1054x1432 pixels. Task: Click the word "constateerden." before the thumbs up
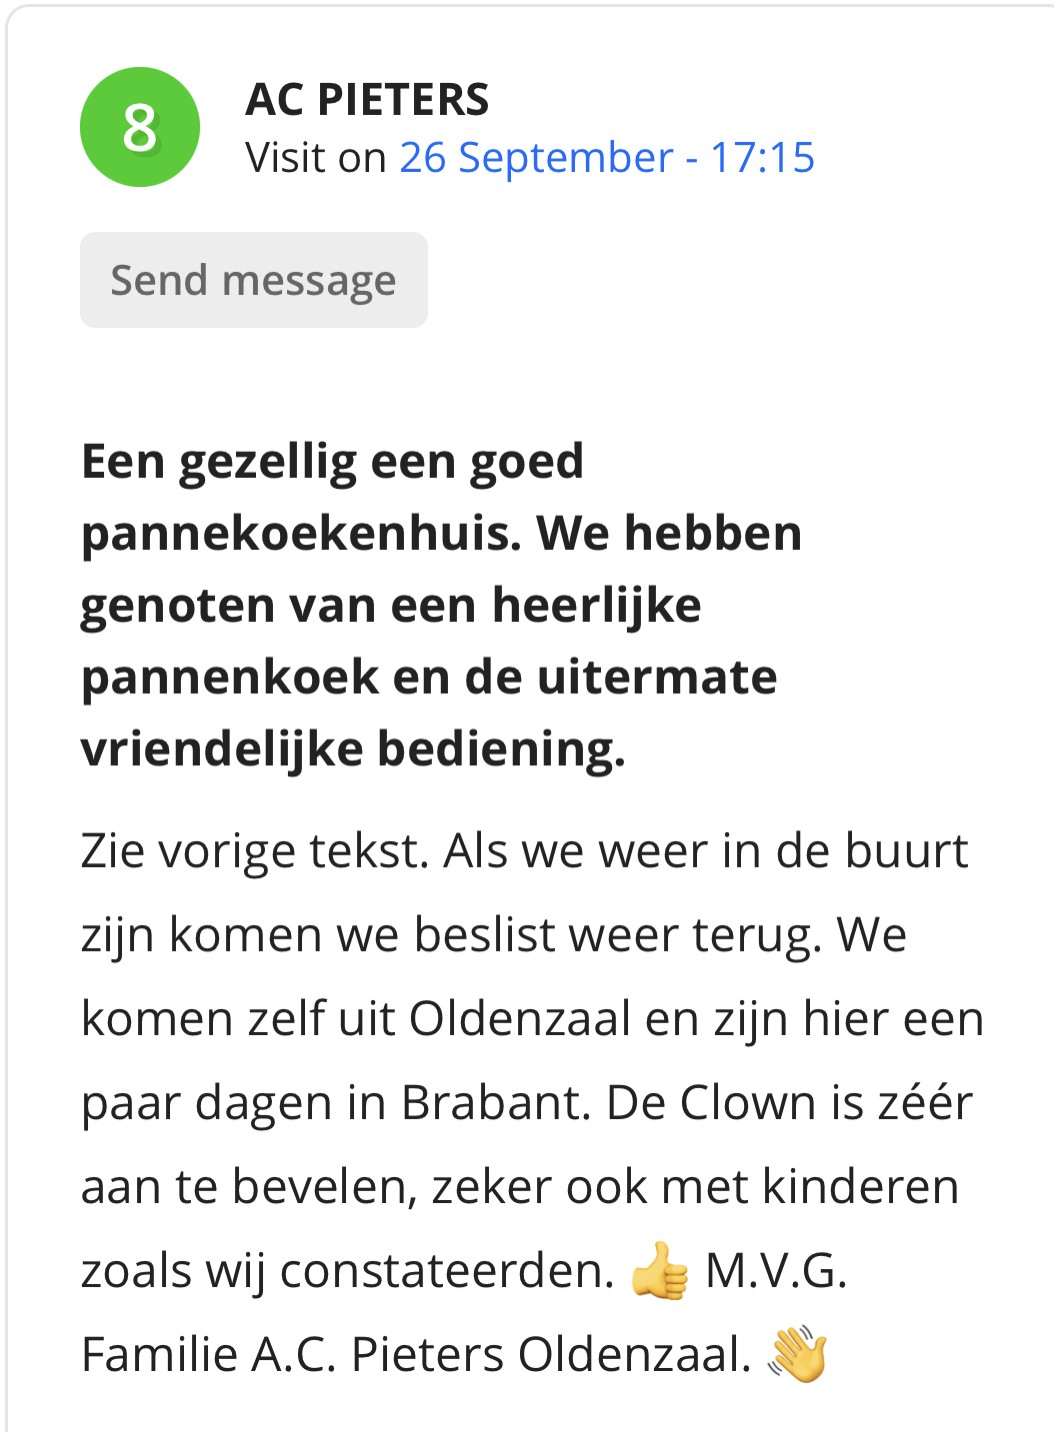point(447,1271)
